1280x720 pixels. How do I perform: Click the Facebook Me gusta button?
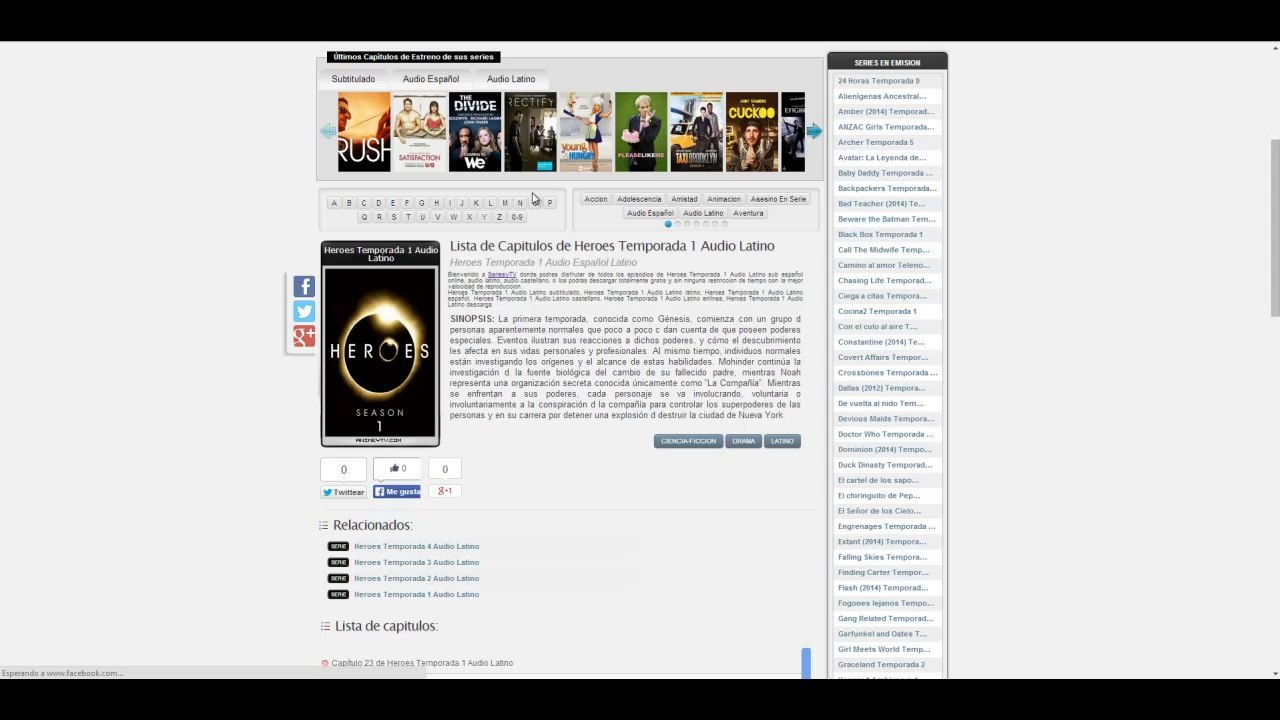tap(397, 492)
